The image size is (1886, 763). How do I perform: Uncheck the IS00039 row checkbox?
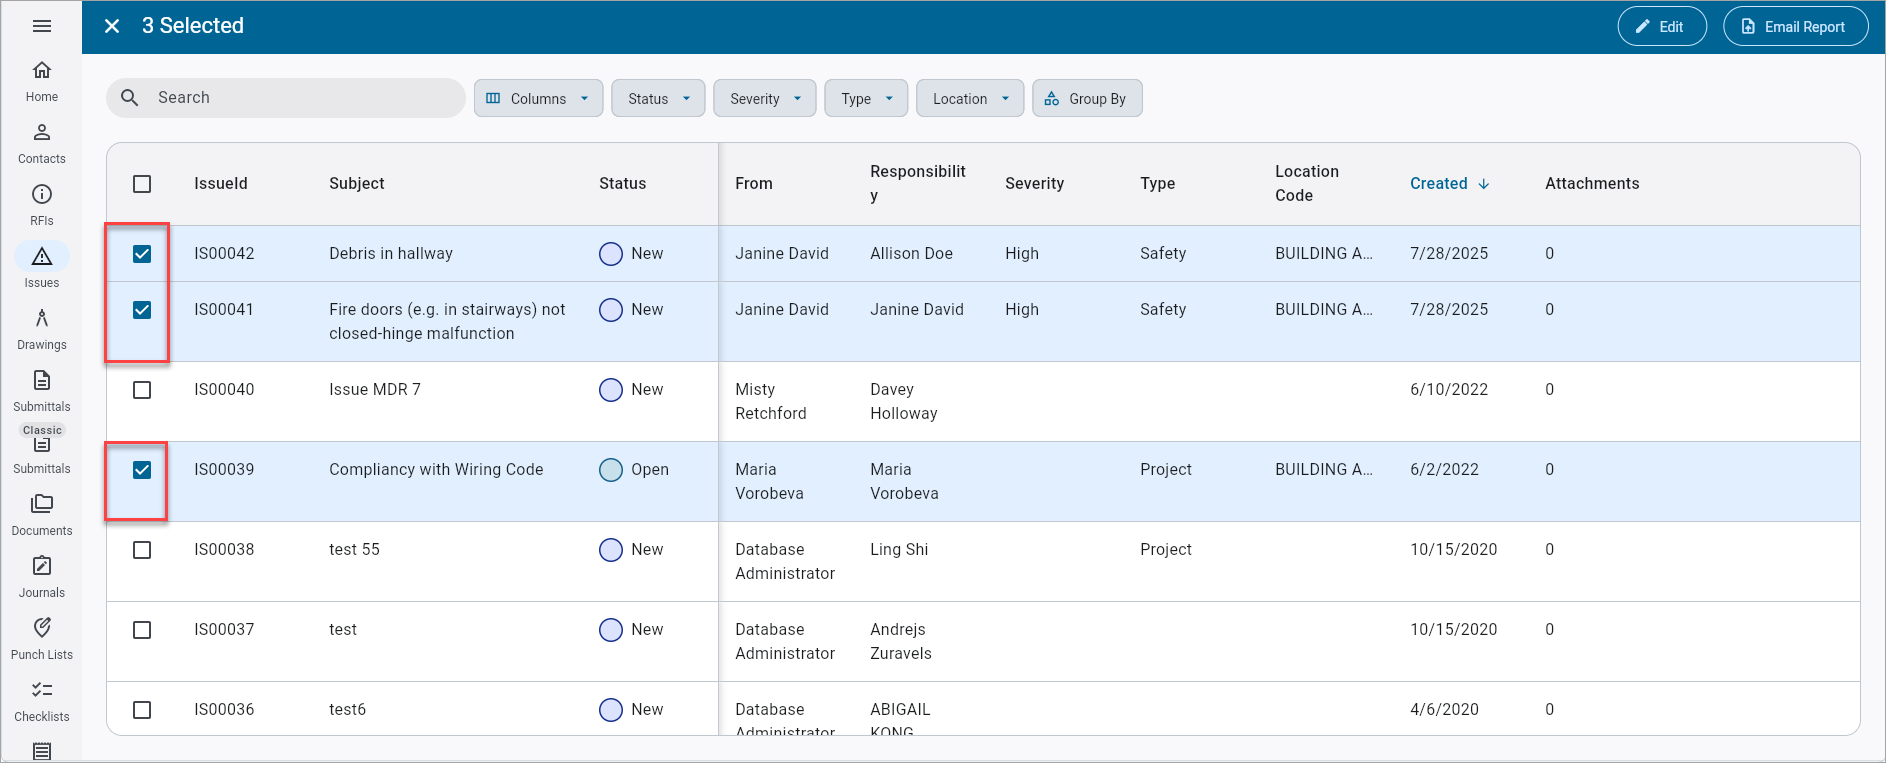click(x=142, y=470)
